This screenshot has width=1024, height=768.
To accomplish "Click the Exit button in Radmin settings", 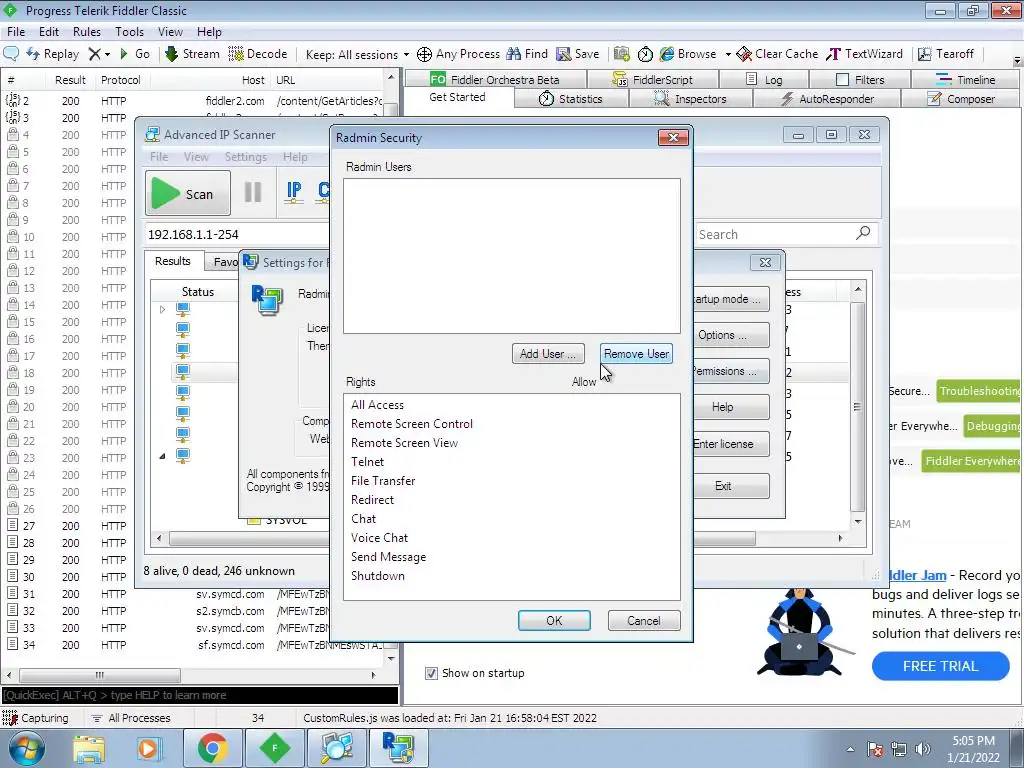I will pyautogui.click(x=731, y=486).
